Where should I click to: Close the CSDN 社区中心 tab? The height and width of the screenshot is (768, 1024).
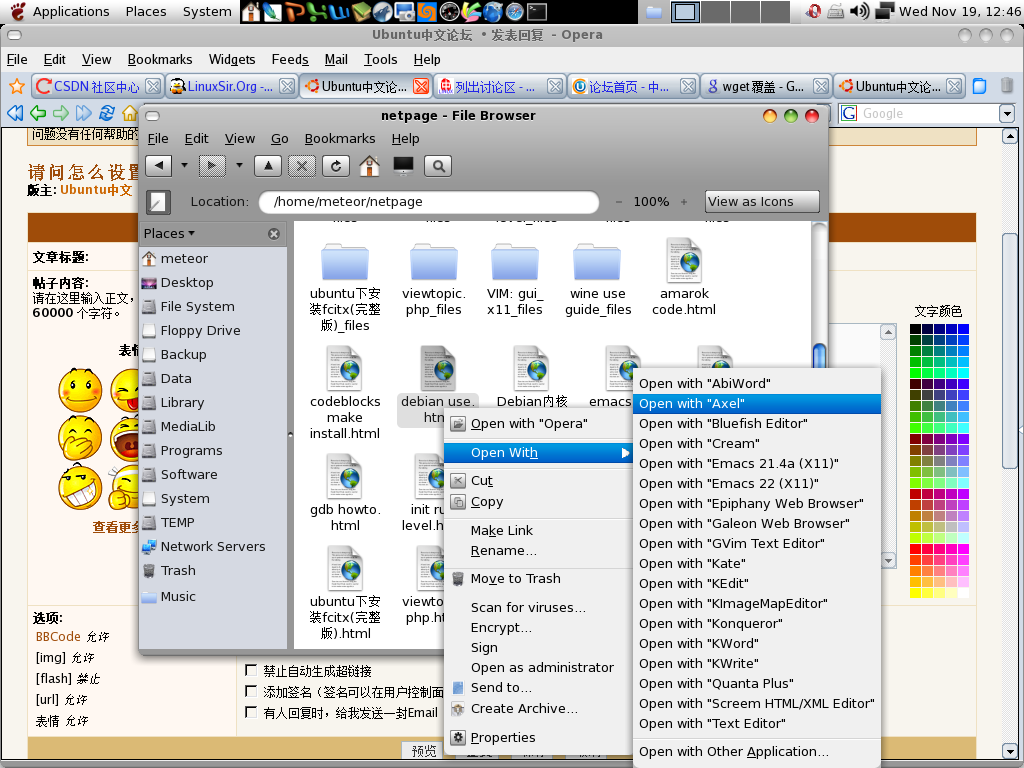(x=153, y=86)
